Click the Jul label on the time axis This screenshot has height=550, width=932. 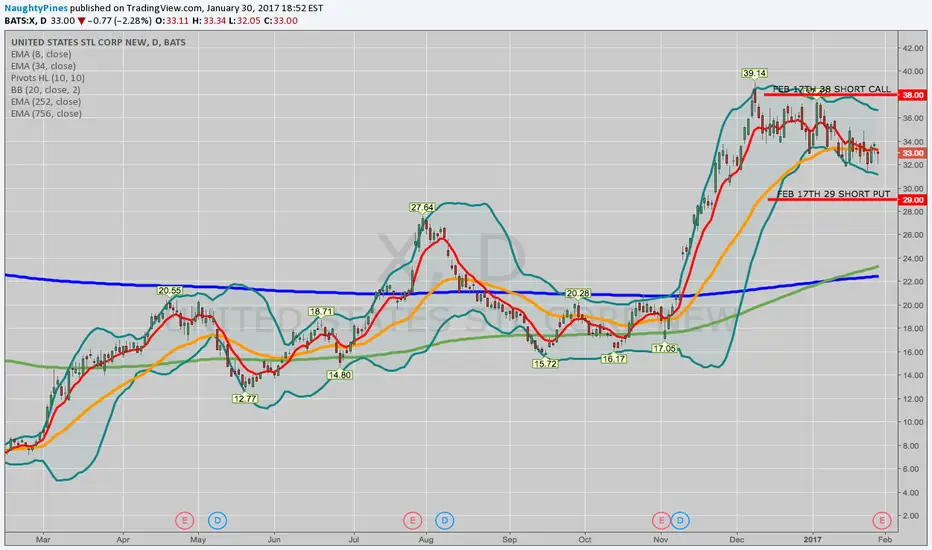[x=354, y=540]
